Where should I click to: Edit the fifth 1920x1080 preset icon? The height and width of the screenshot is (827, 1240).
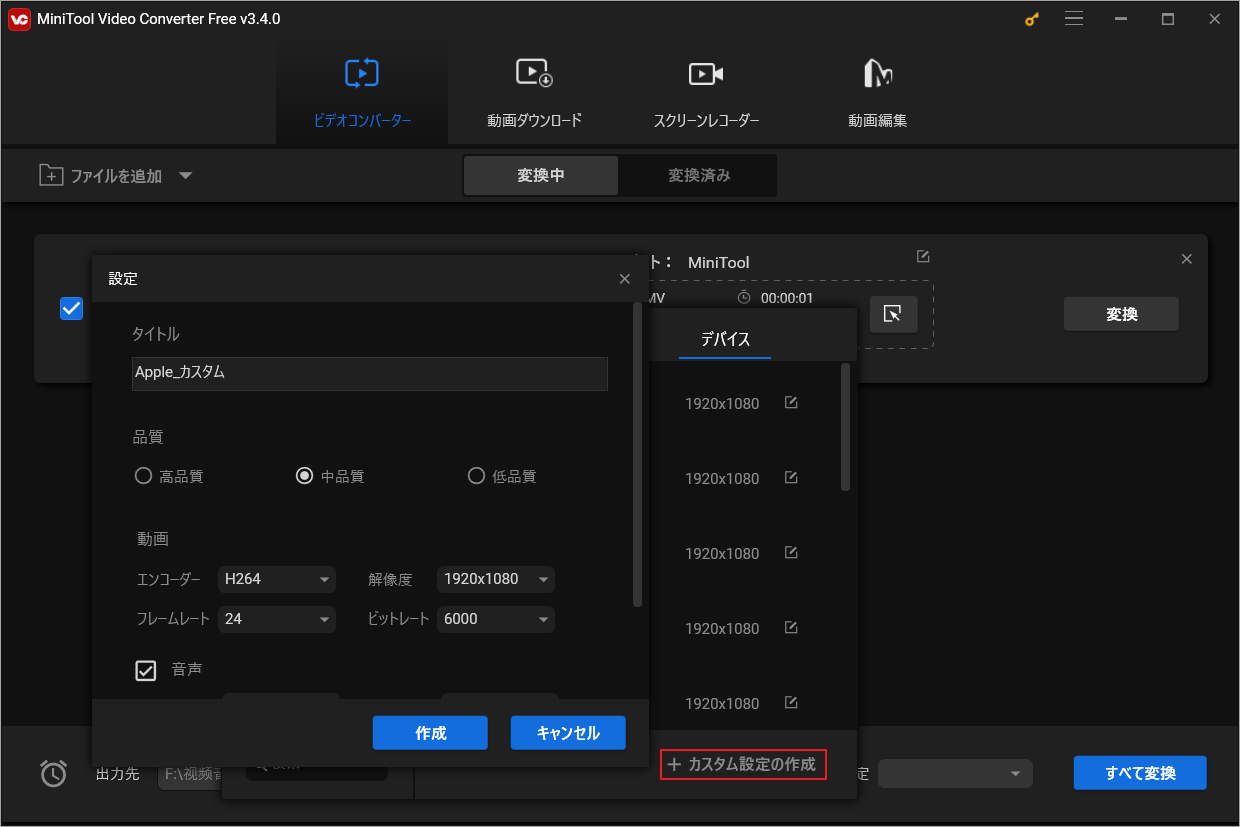[791, 703]
